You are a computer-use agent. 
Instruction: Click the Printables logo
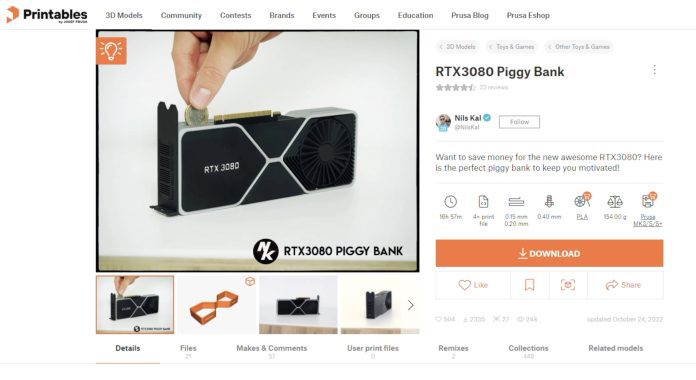[x=47, y=15]
